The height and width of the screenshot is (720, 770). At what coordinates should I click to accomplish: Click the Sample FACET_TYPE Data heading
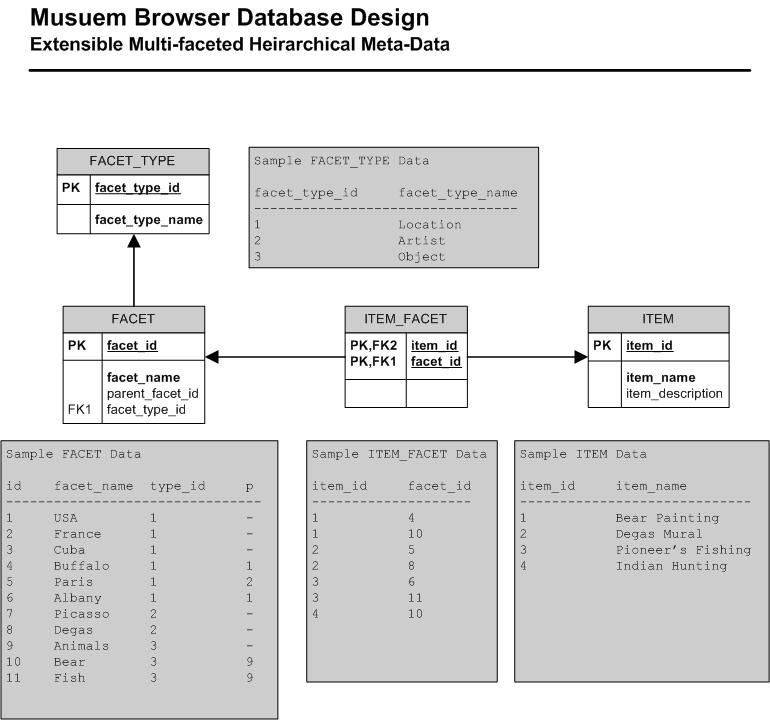341,160
